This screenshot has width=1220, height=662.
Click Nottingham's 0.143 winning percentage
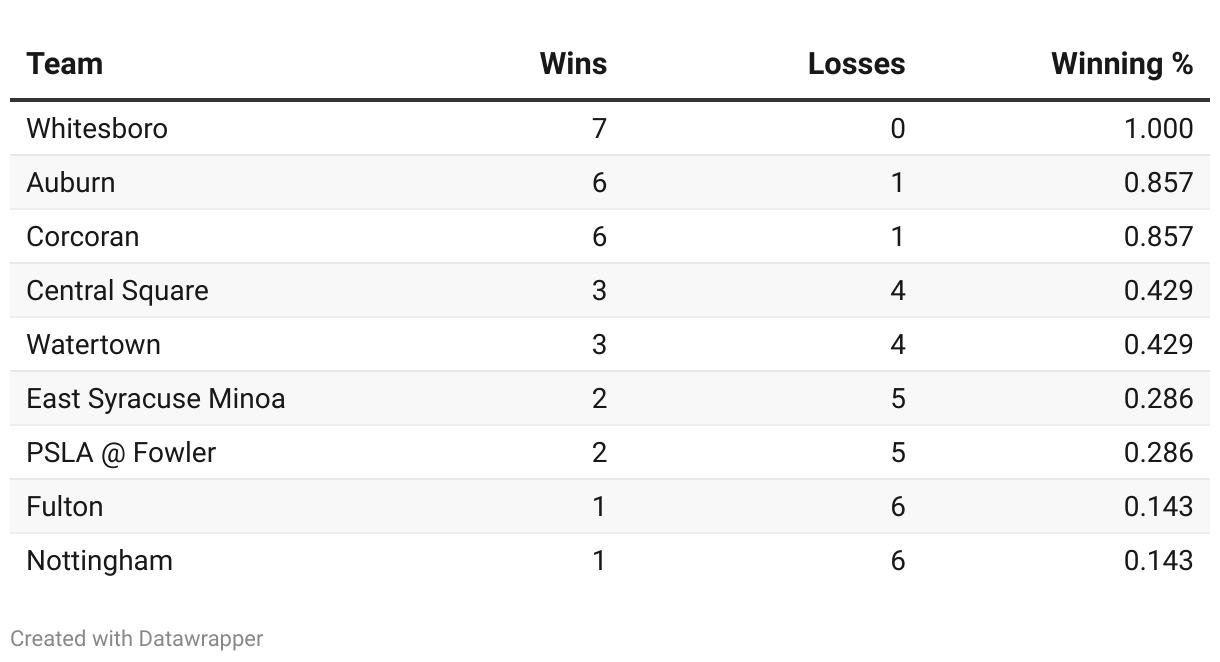click(x=1158, y=561)
